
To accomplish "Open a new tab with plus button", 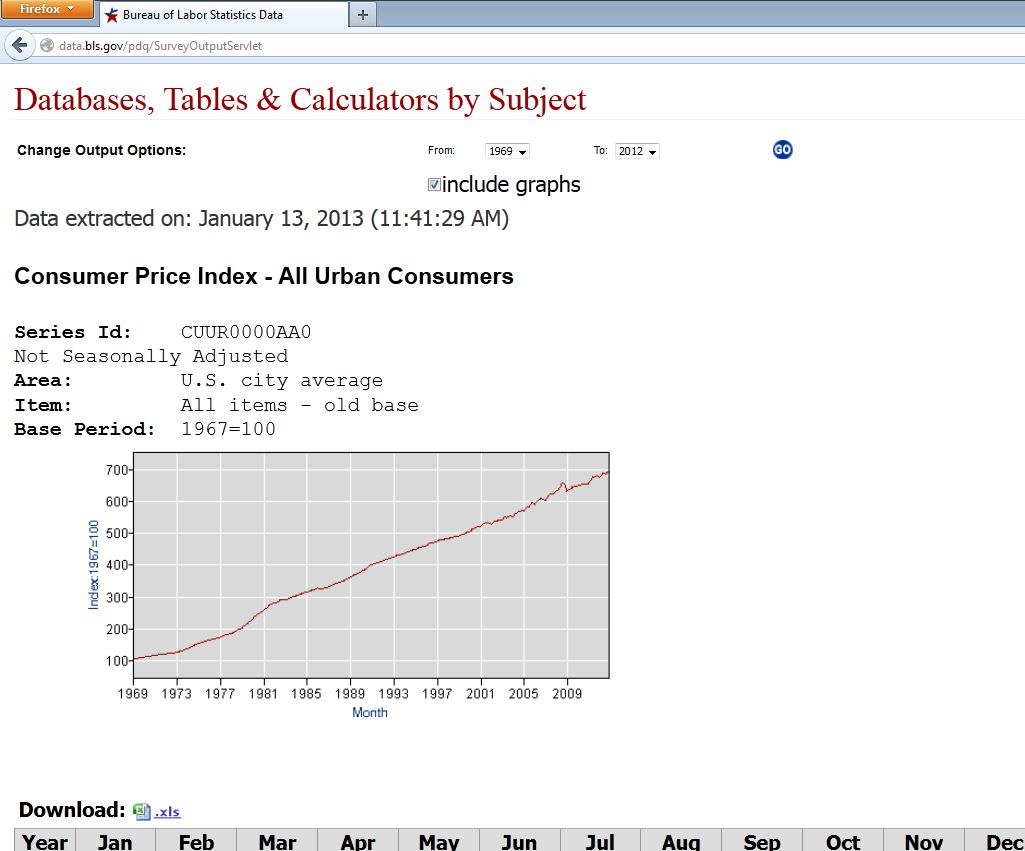I will coord(363,14).
